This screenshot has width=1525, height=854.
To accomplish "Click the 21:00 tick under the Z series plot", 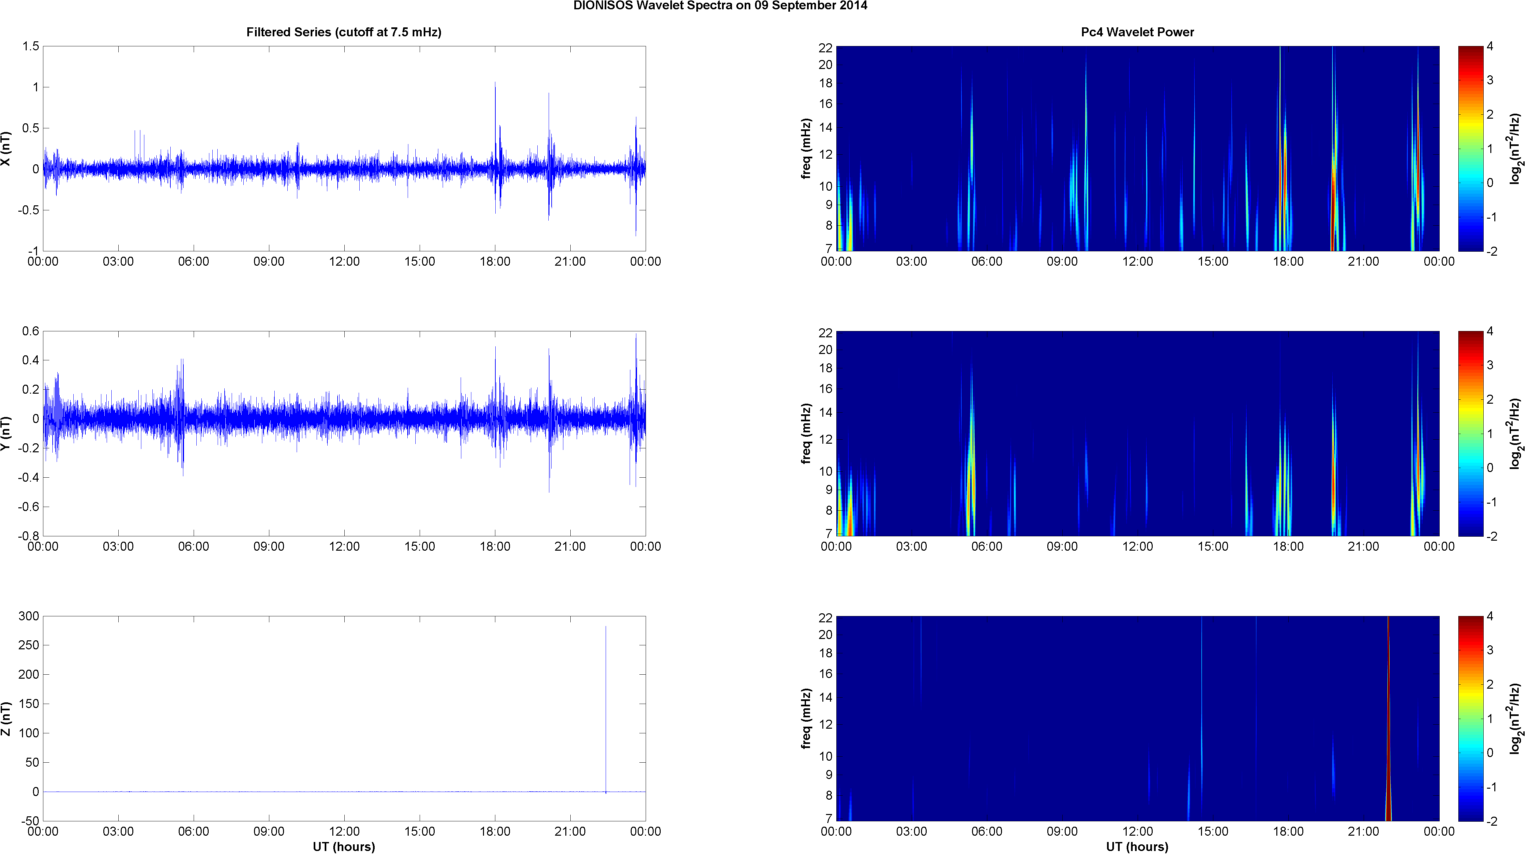I will 570,832.
